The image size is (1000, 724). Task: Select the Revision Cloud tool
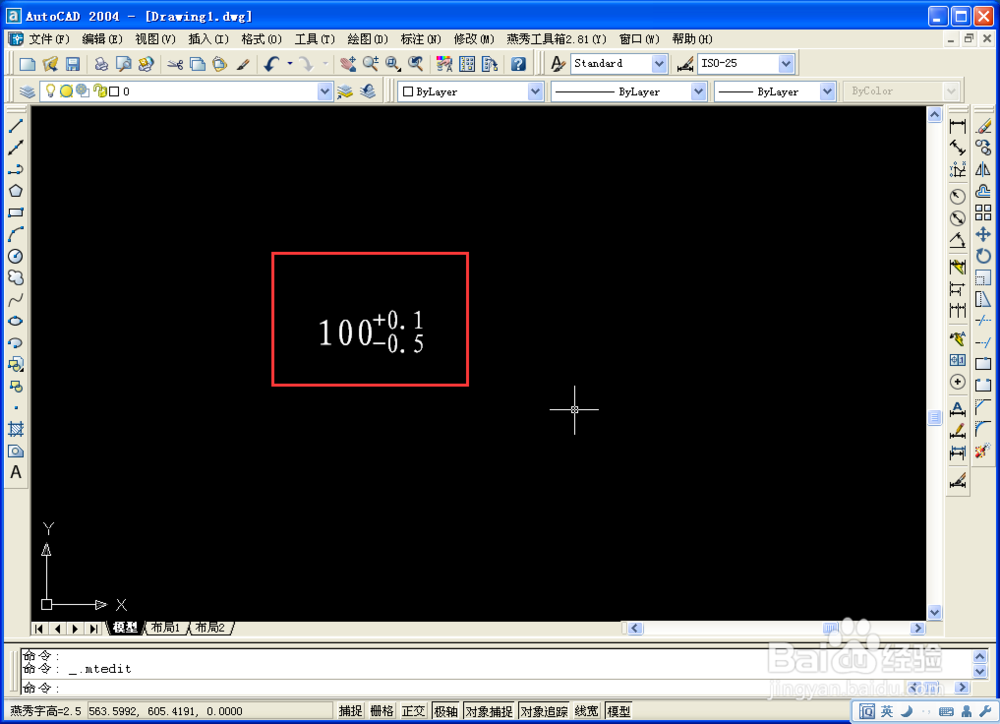[16, 277]
